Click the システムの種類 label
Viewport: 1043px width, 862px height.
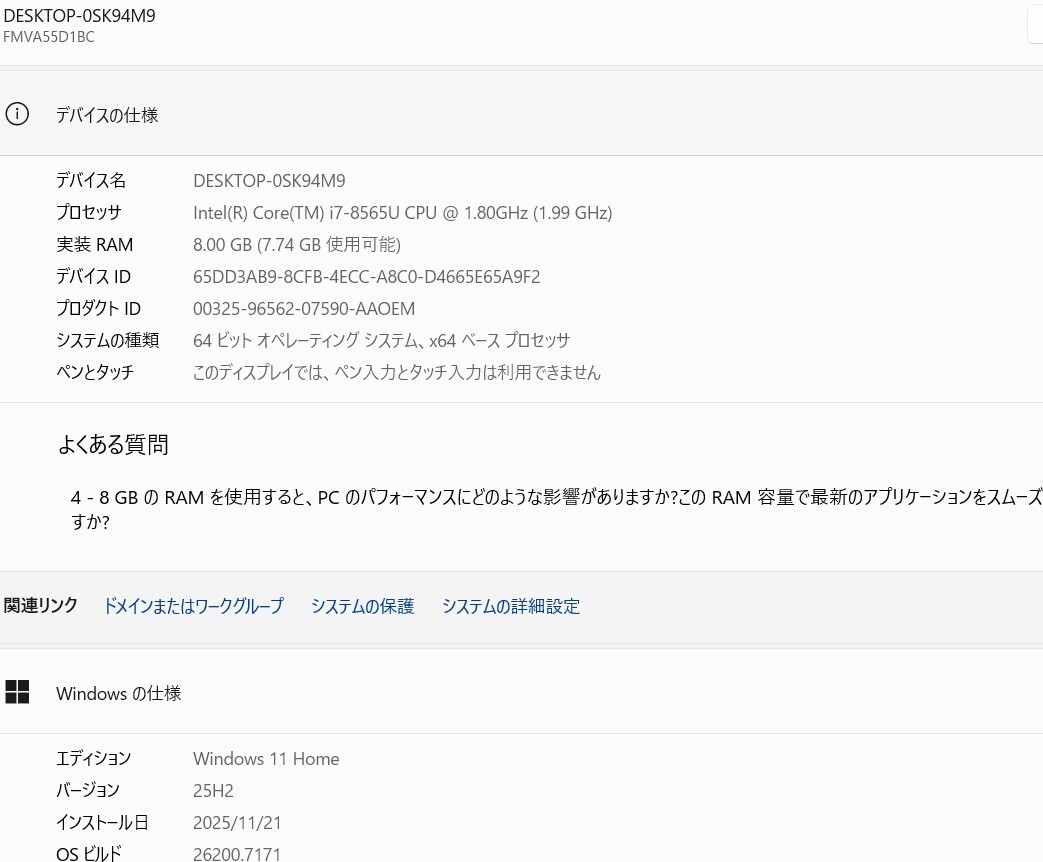coord(108,340)
